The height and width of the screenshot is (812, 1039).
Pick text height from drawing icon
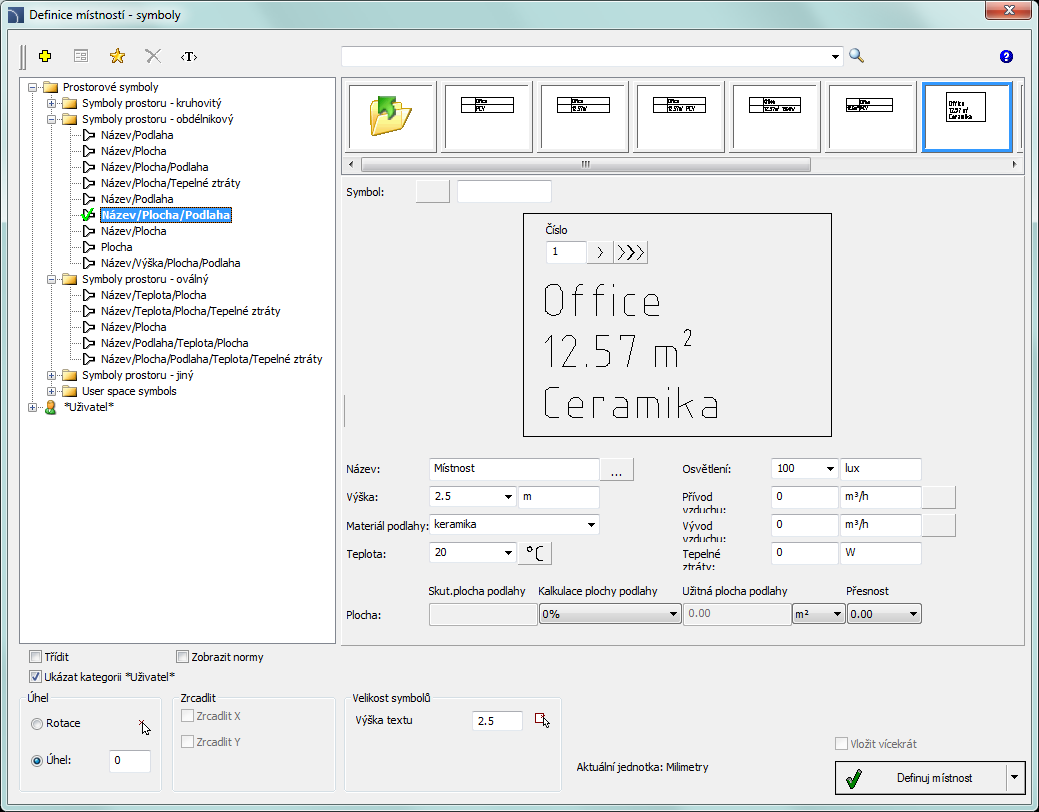point(542,721)
